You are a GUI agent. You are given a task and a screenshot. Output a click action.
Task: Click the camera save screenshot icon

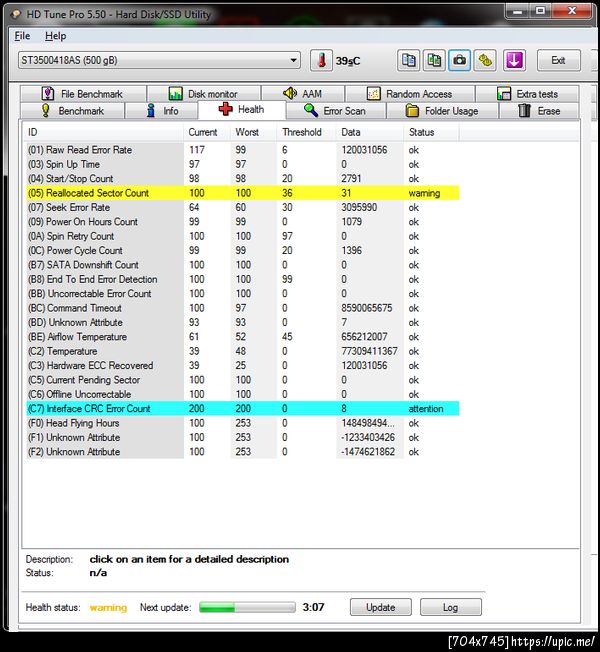point(459,61)
